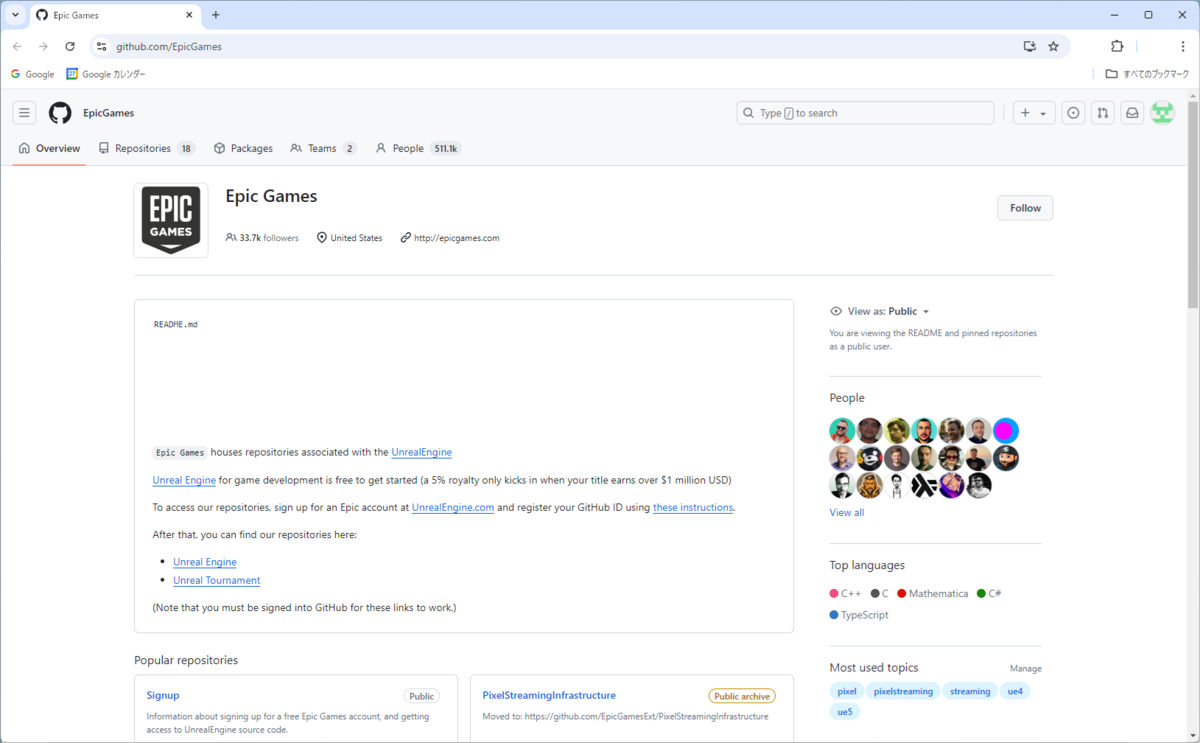Image resolution: width=1200 pixels, height=743 pixels.
Task: Go forward using the browser forward arrow
Action: (x=43, y=46)
